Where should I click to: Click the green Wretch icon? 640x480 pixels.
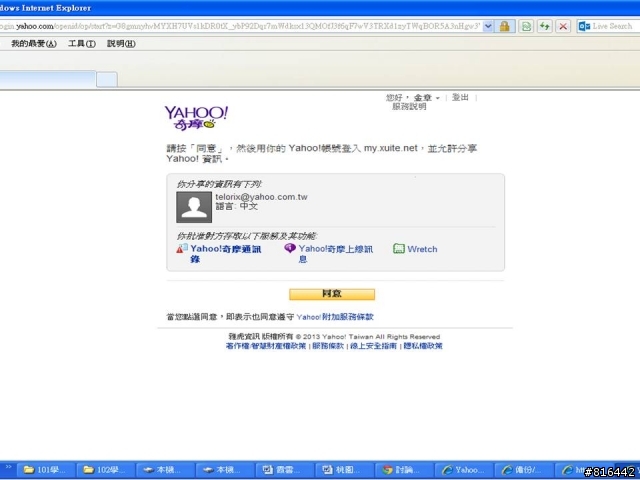tap(398, 248)
